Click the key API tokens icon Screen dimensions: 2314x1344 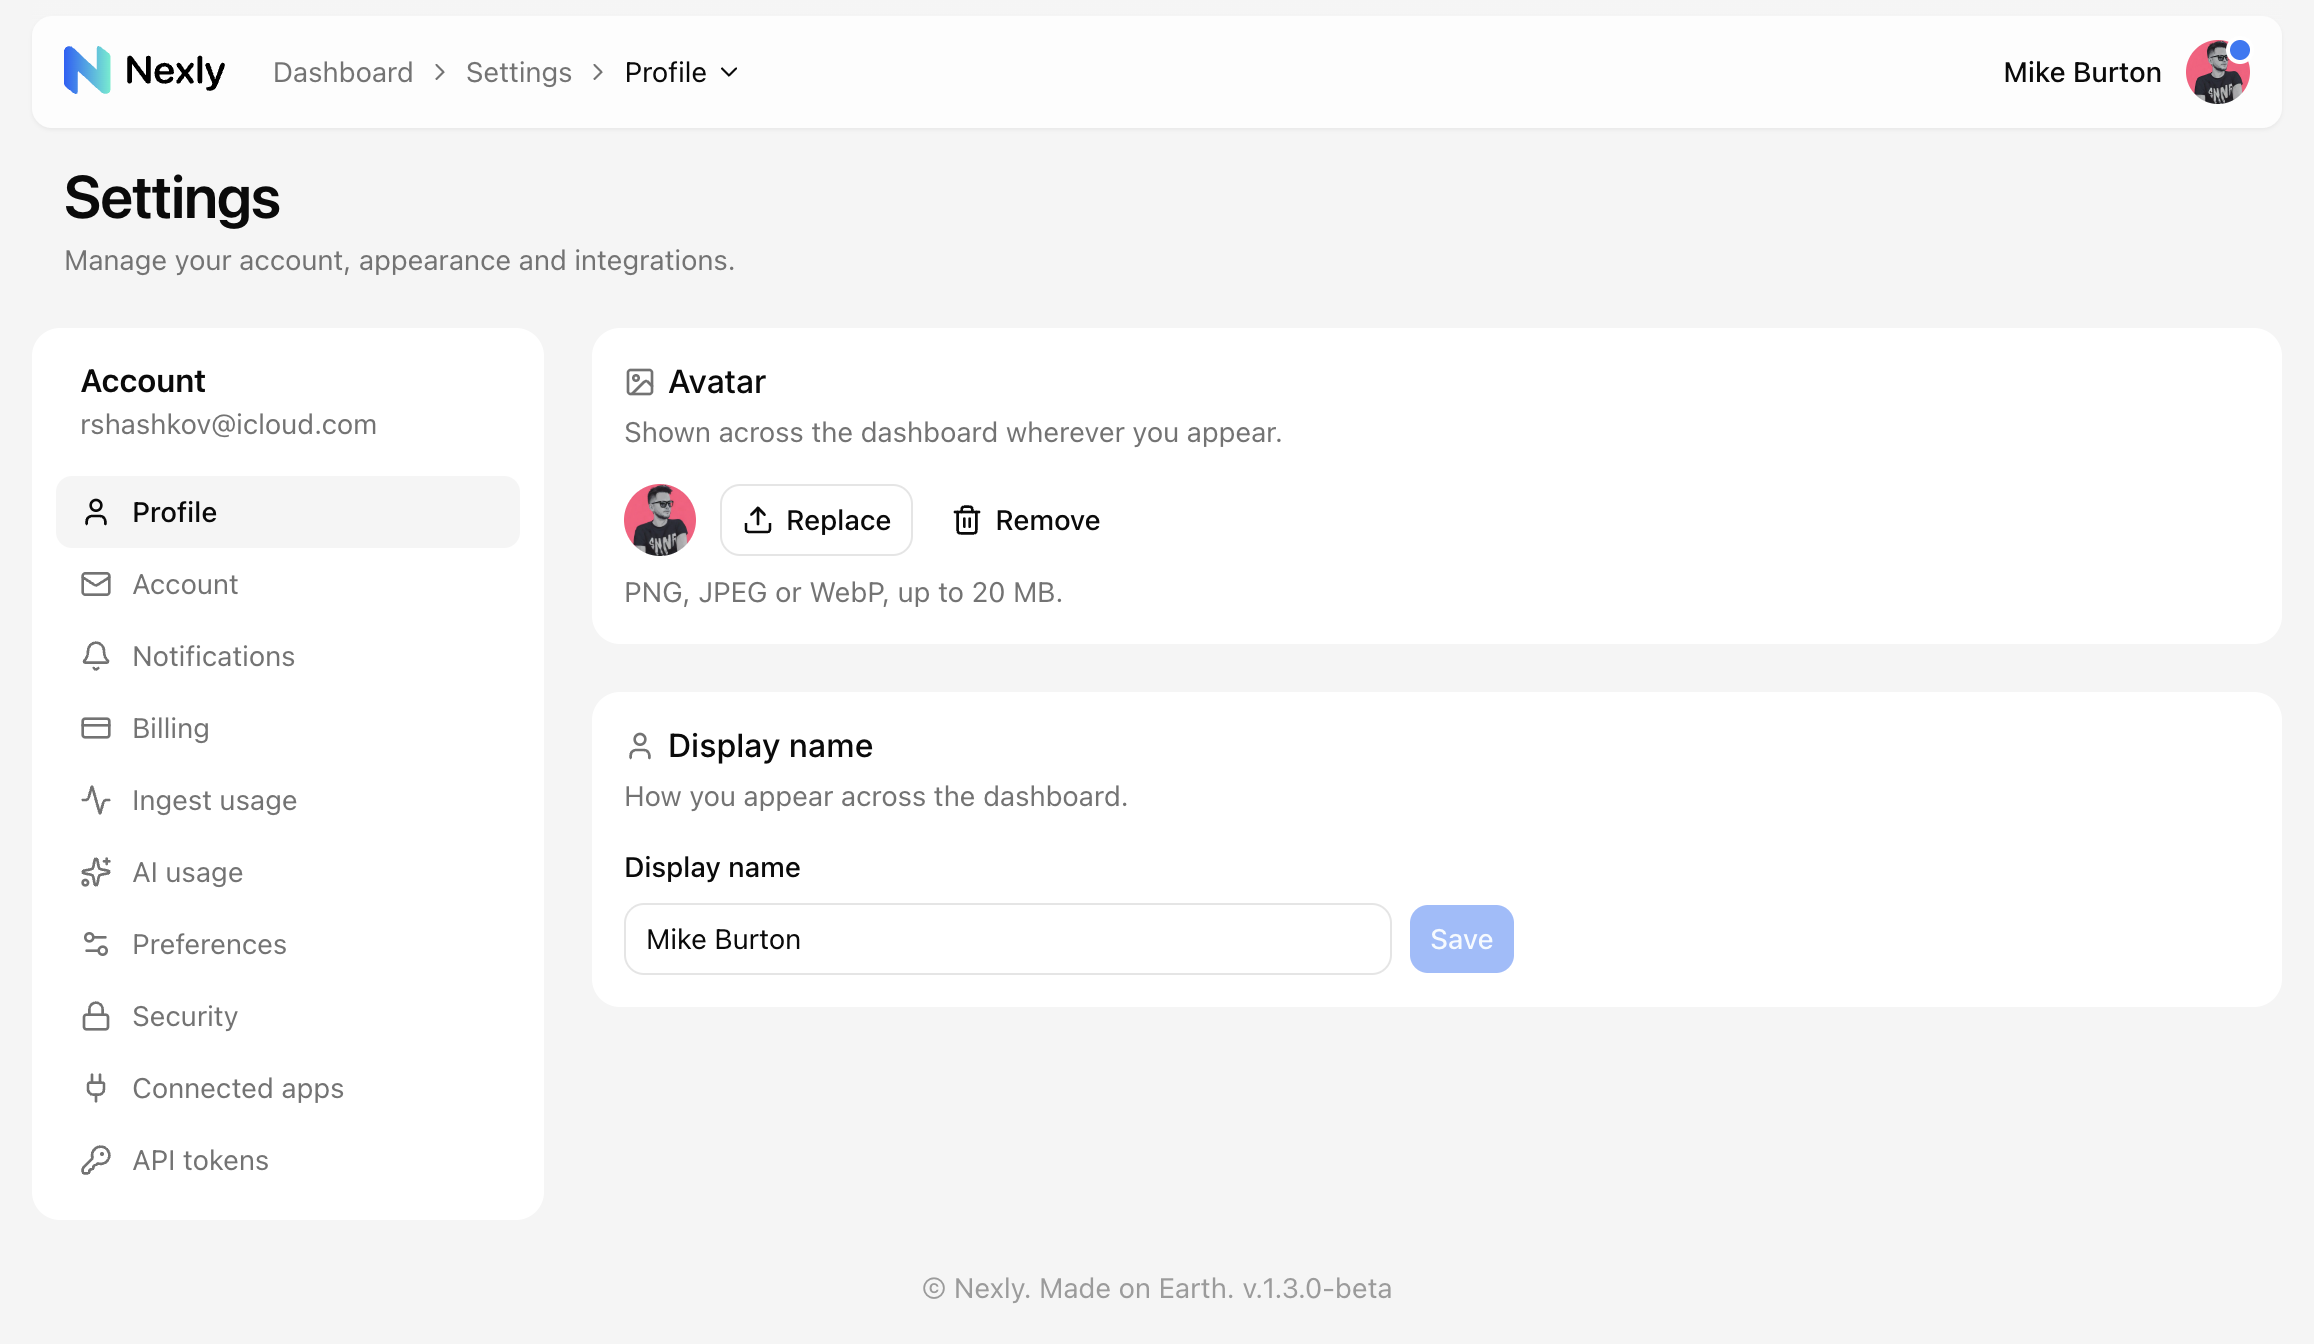(x=96, y=1160)
